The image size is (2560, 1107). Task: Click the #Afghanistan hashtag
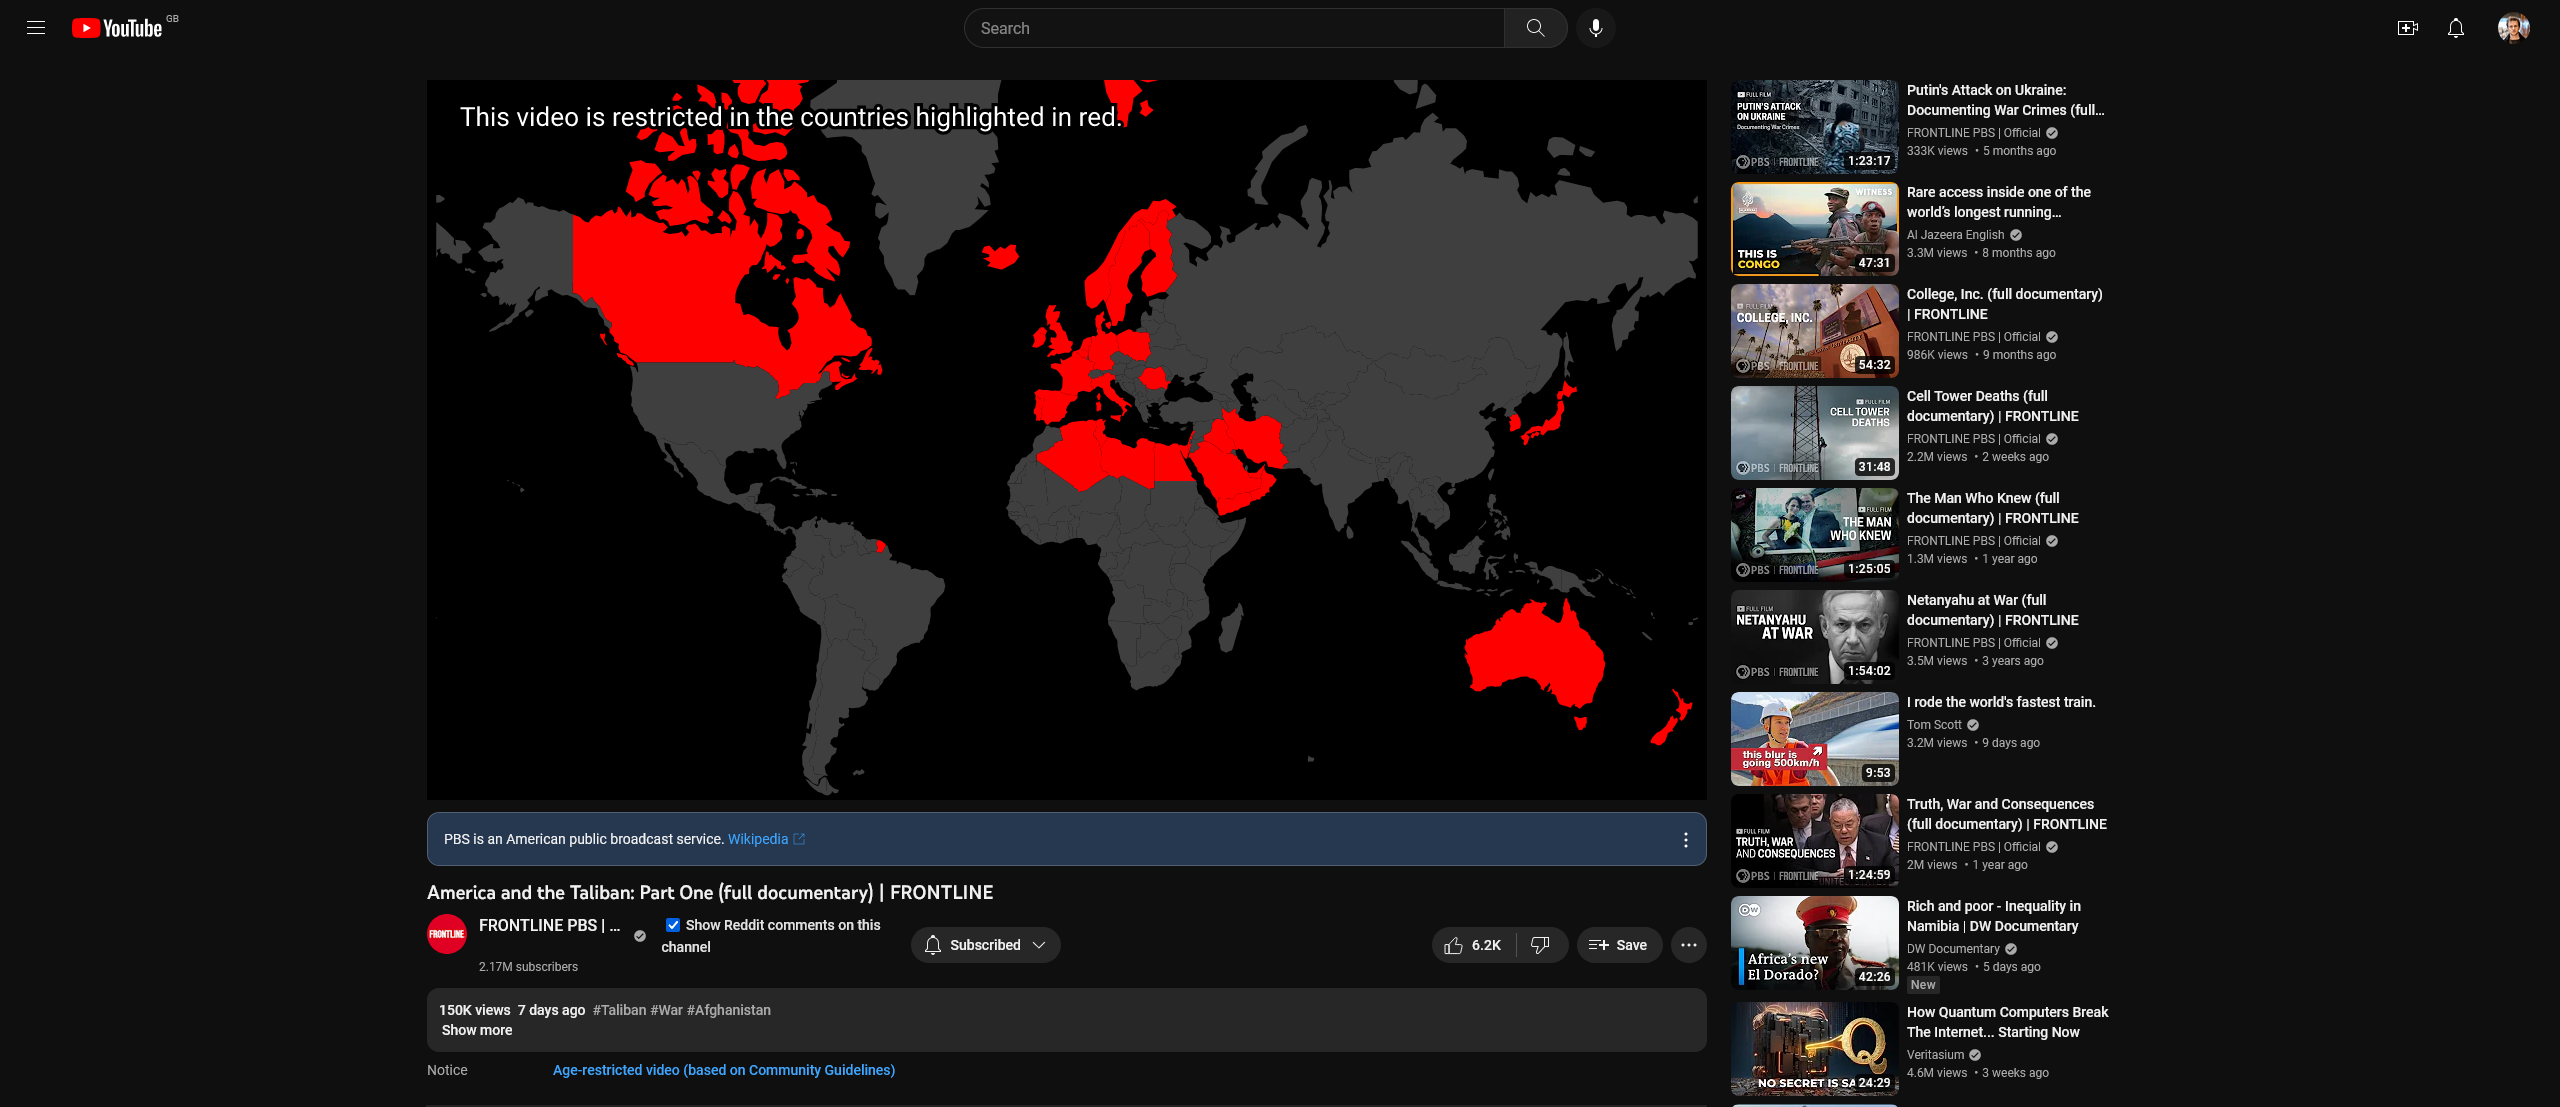[728, 1010]
